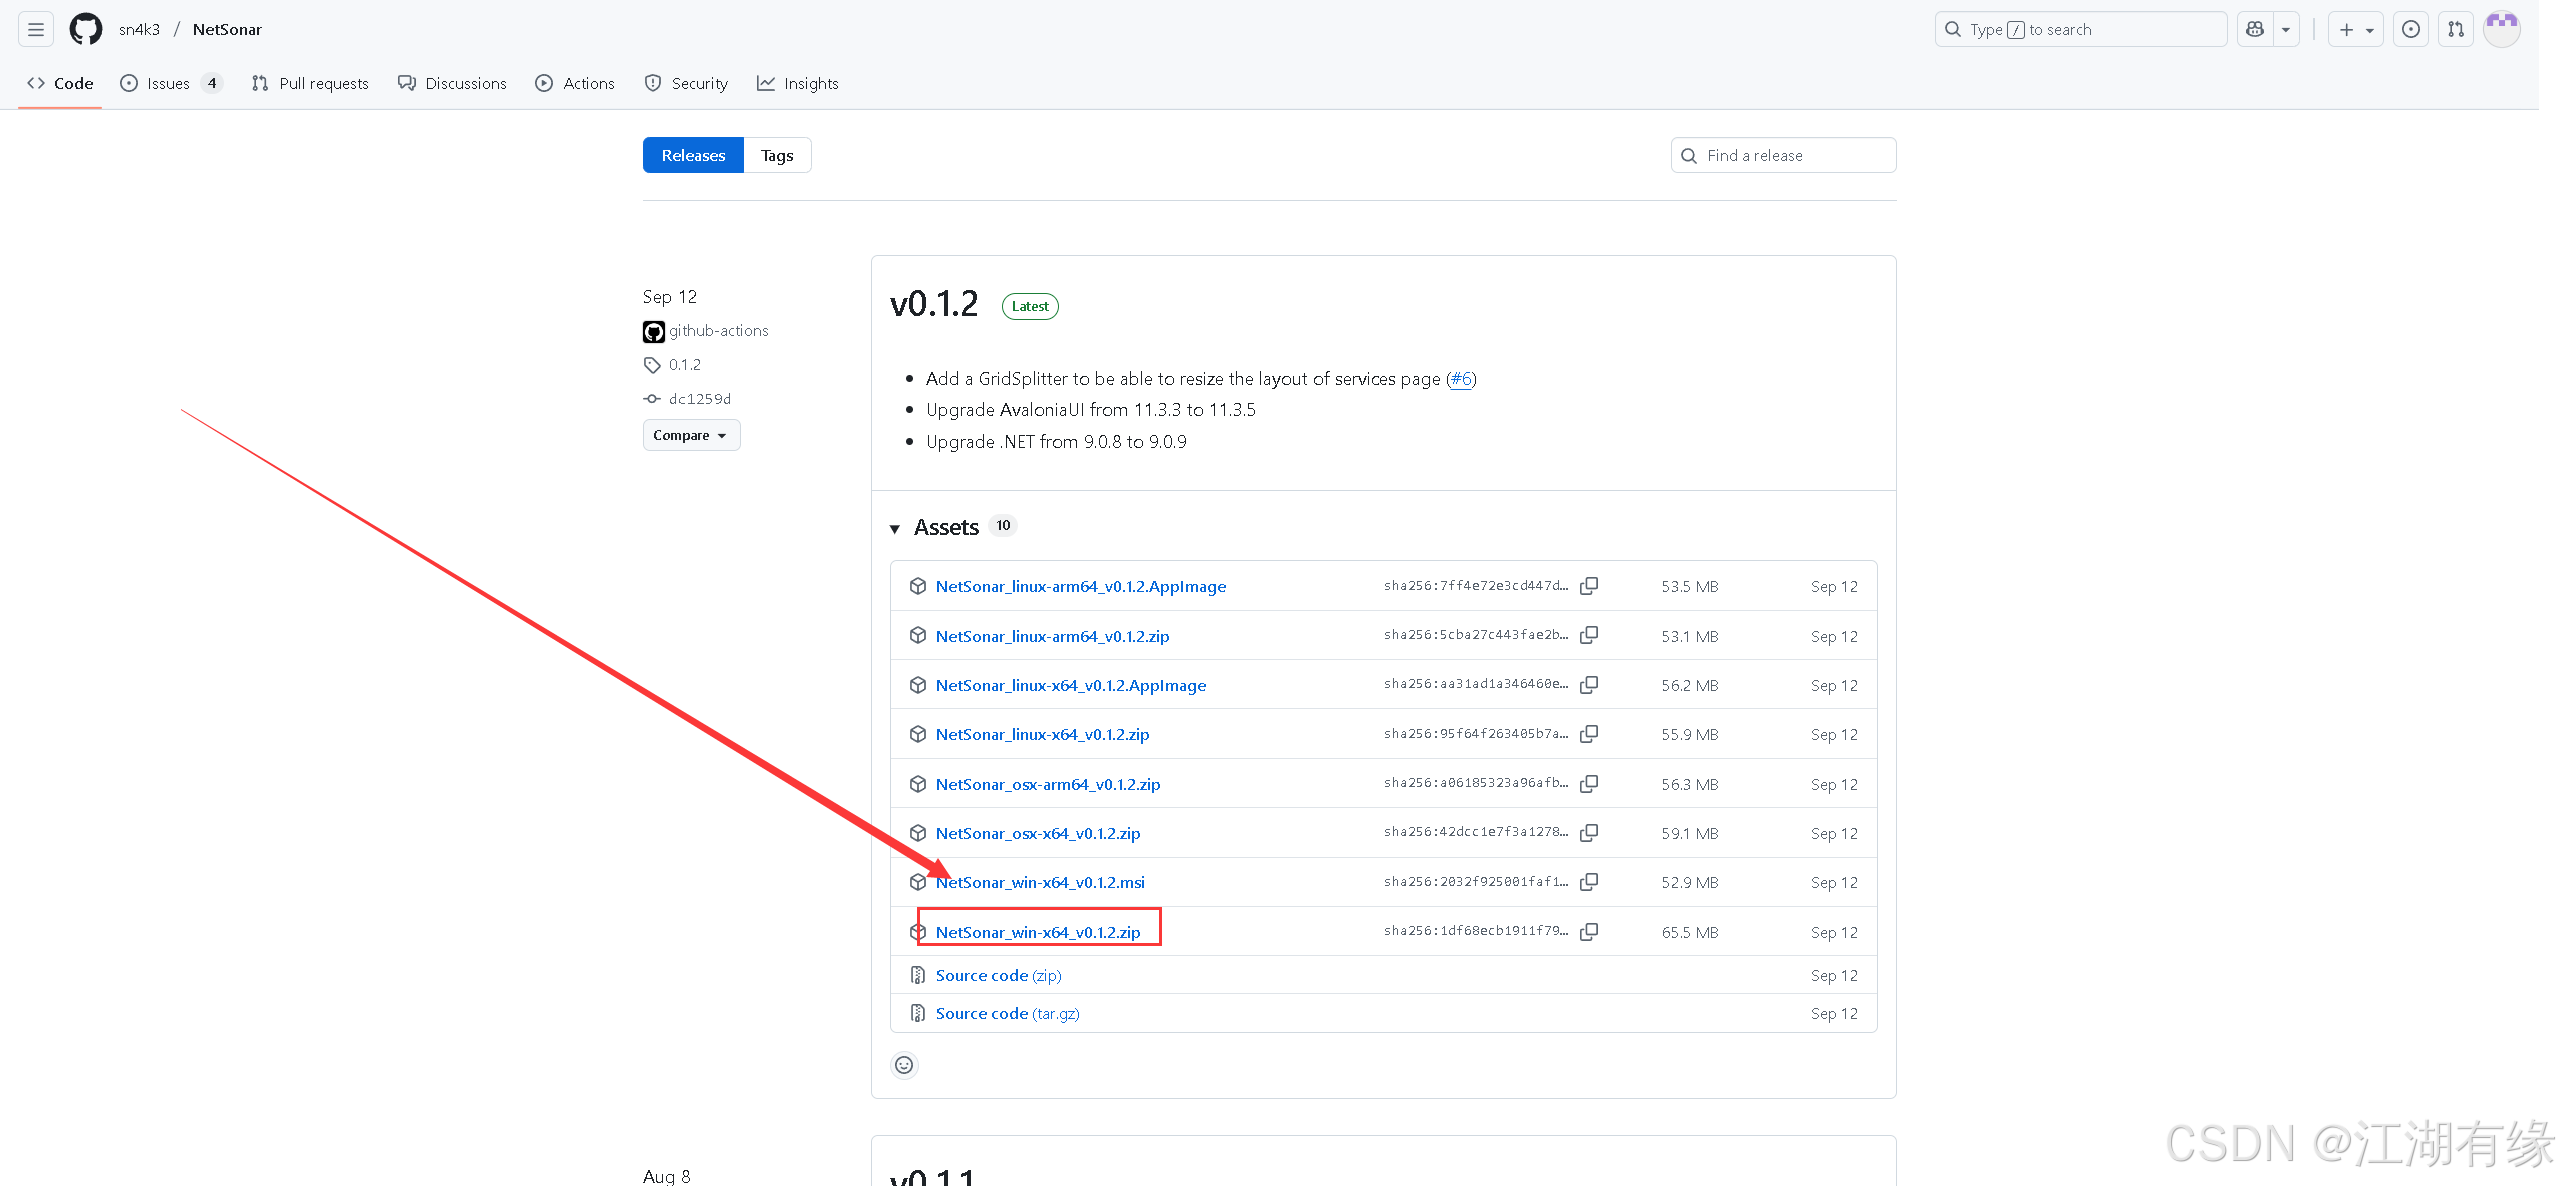Open the hamburger navigation menu
This screenshot has width=2560, height=1186.
[x=36, y=29]
